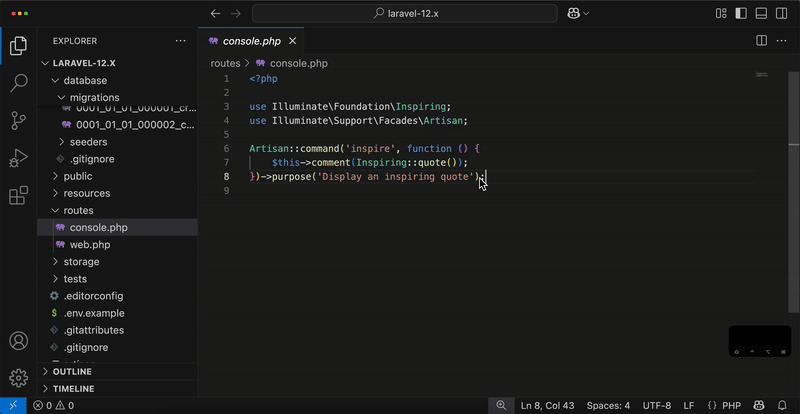Expand the resources folder
Viewport: 800px width, 414px height.
[117, 193]
